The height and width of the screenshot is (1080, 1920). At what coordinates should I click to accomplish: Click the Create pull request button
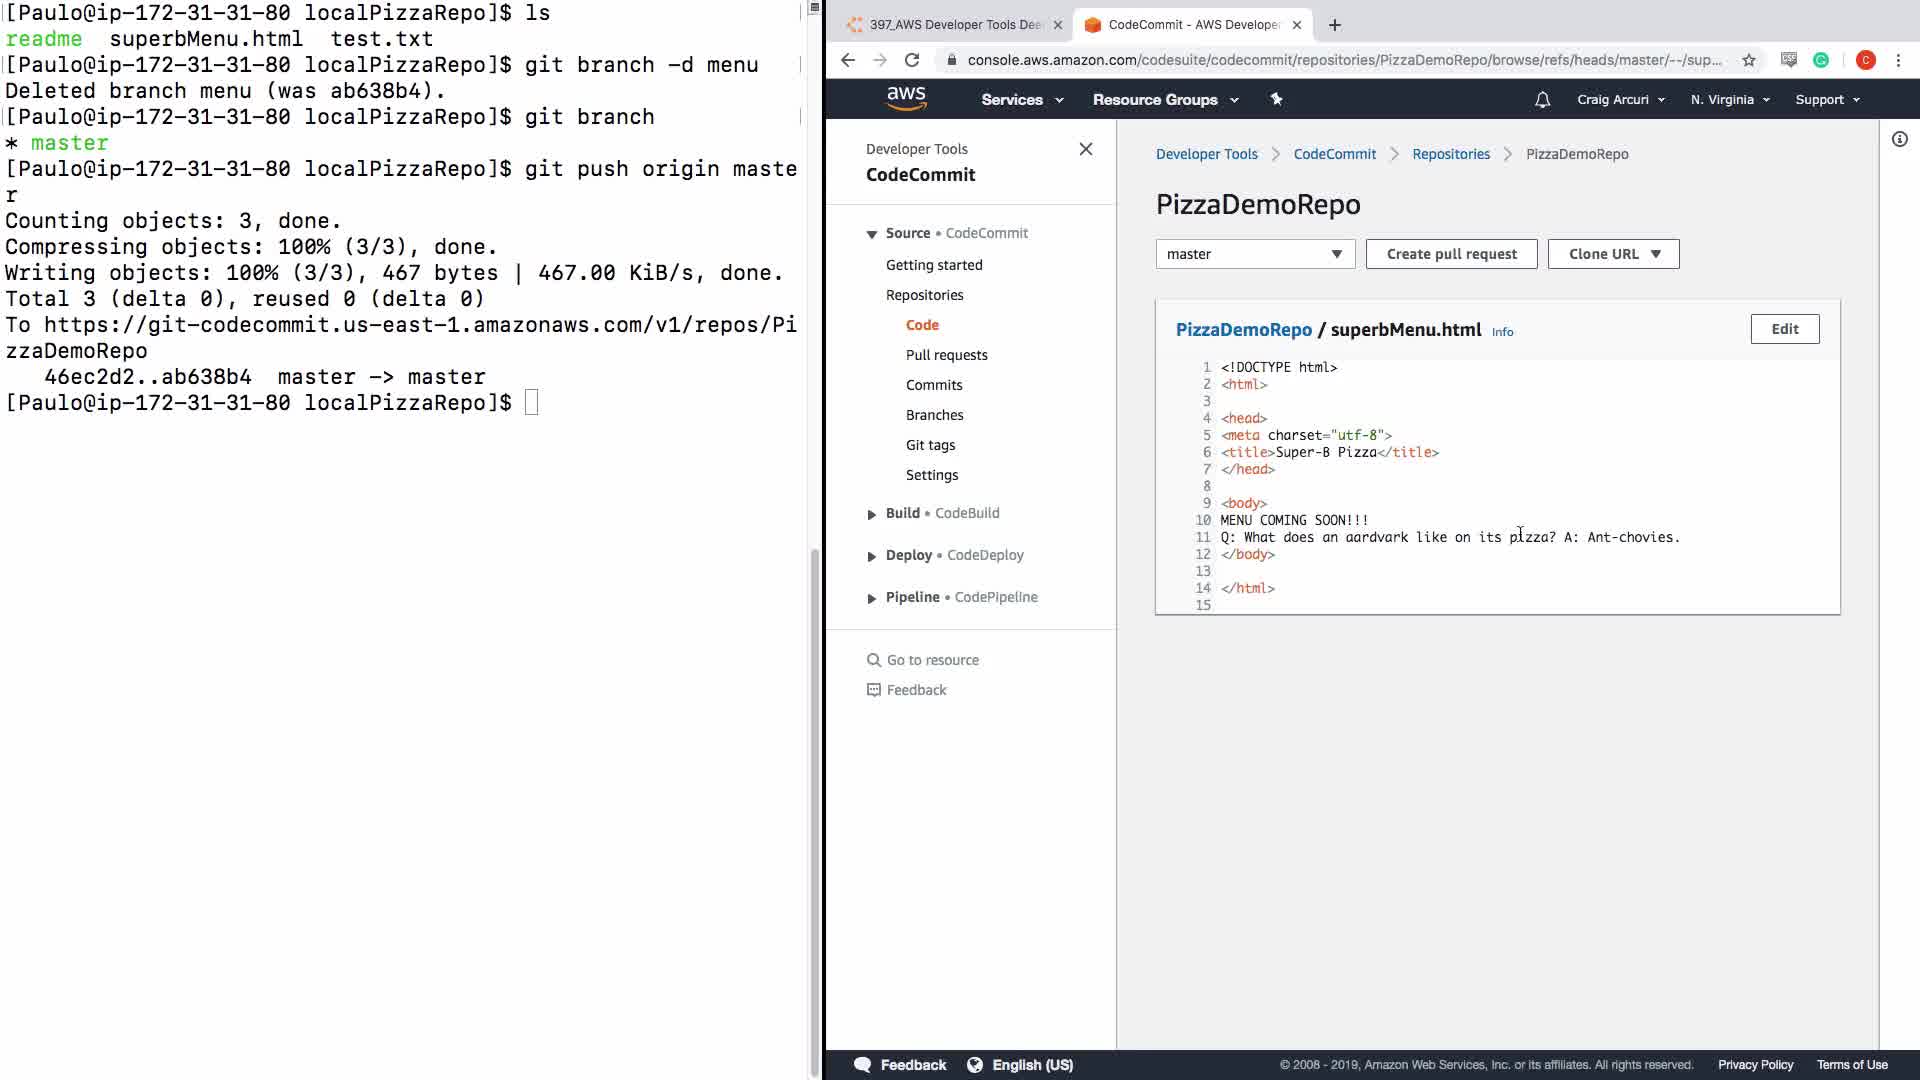[1451, 254]
